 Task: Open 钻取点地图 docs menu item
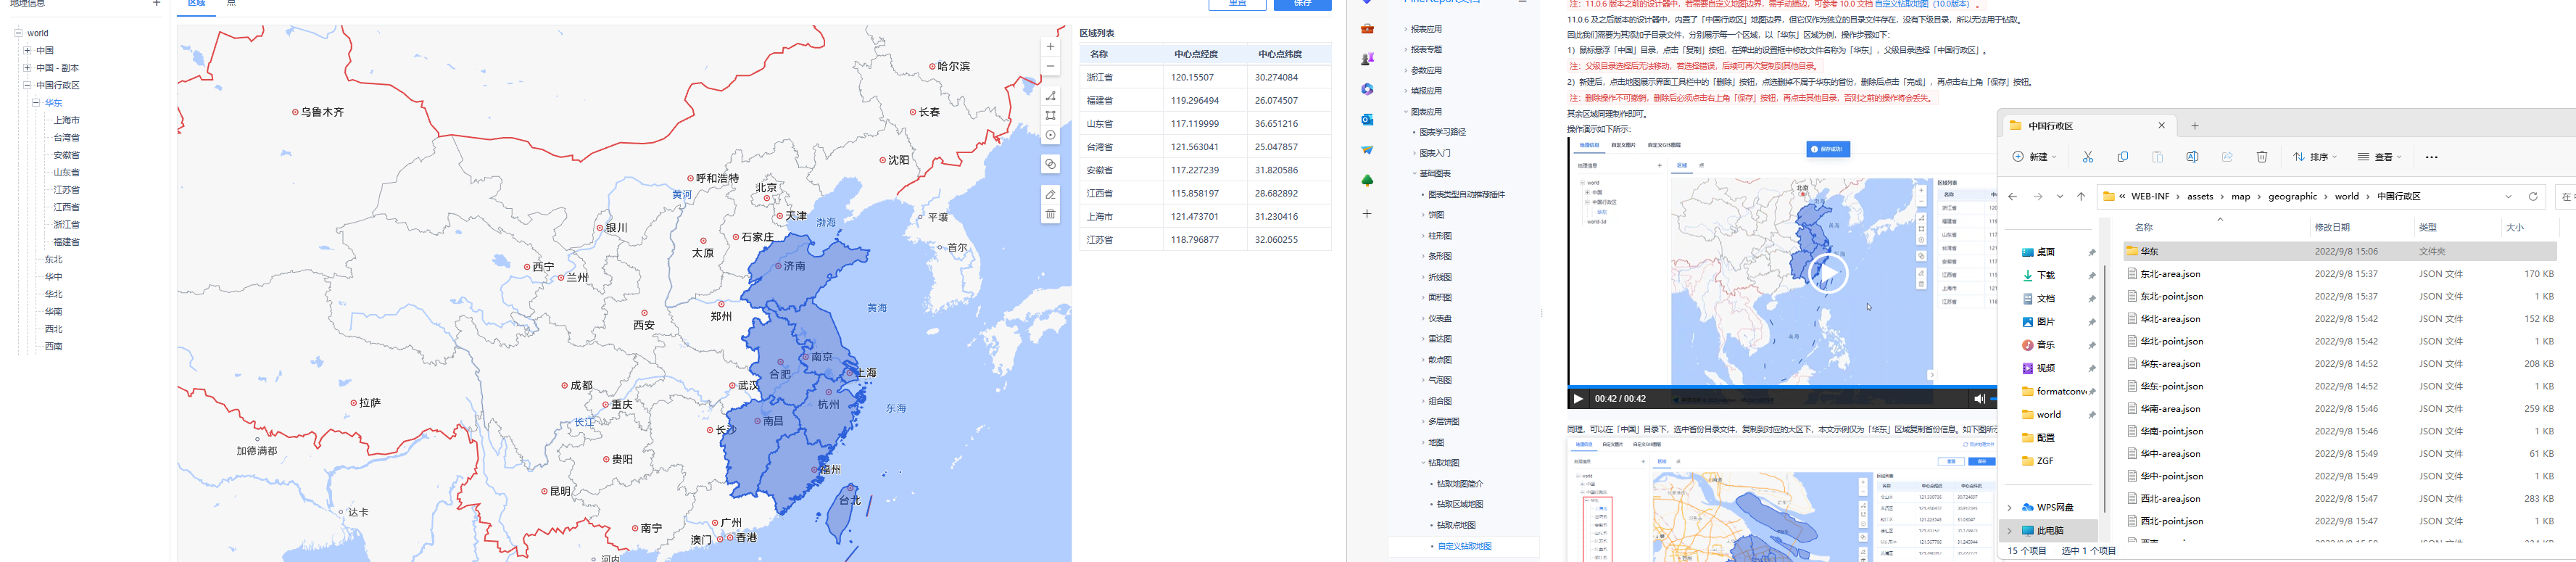(1456, 526)
